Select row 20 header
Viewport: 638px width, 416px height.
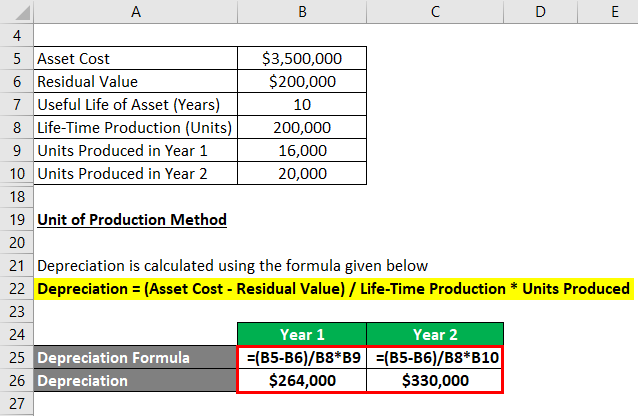[17, 243]
